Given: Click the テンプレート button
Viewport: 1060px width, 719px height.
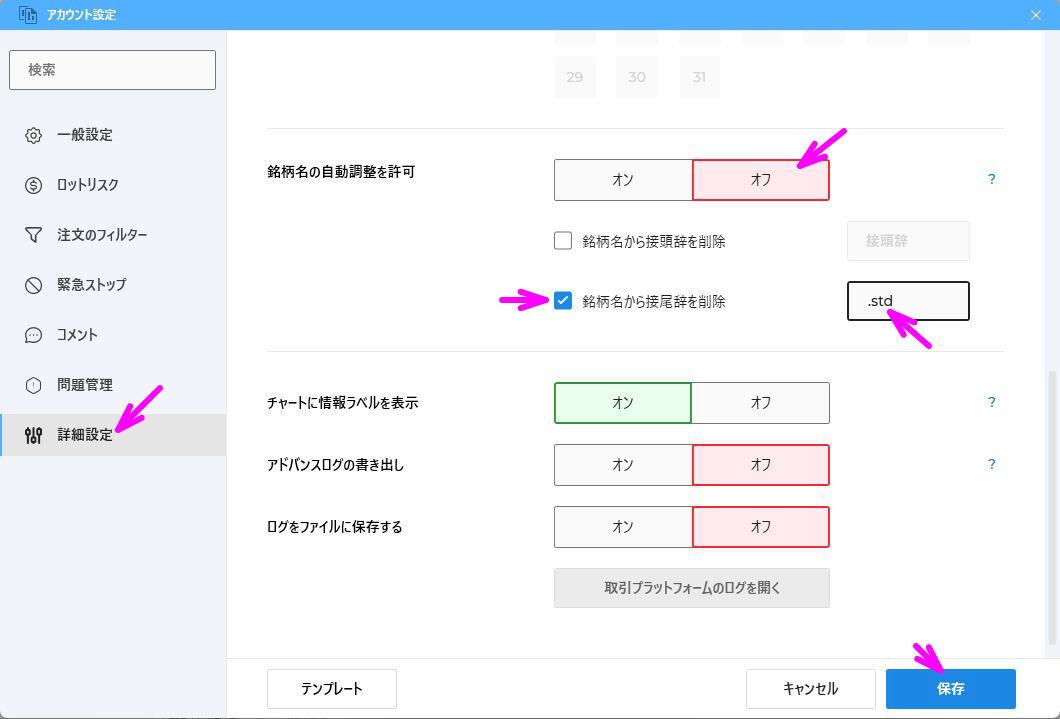Looking at the screenshot, I should click(x=331, y=688).
